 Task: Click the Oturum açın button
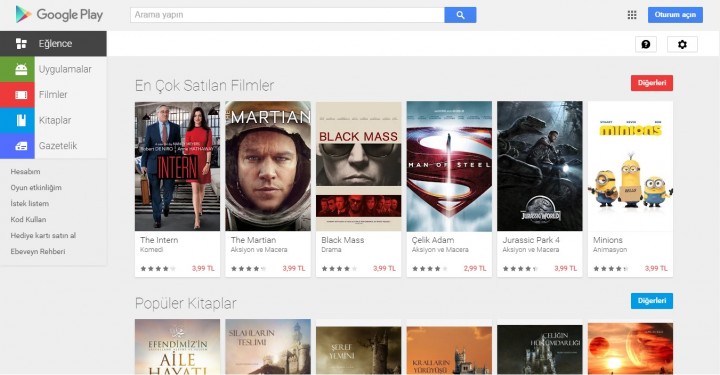click(675, 15)
